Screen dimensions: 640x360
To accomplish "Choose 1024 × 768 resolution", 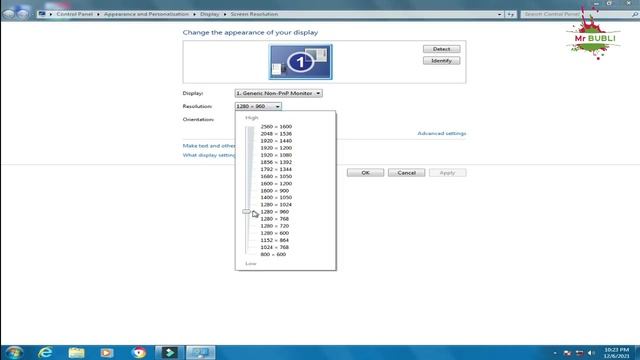I will pyautogui.click(x=274, y=247).
